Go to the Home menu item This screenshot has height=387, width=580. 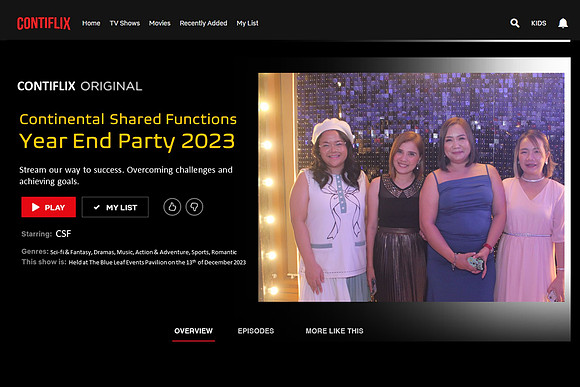tap(91, 23)
